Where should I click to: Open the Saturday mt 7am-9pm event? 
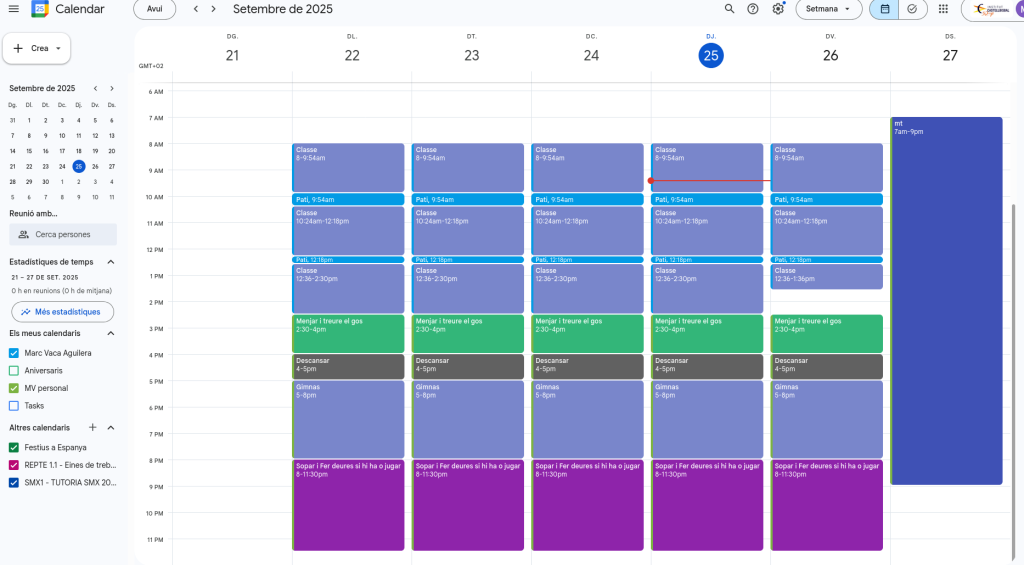point(946,300)
